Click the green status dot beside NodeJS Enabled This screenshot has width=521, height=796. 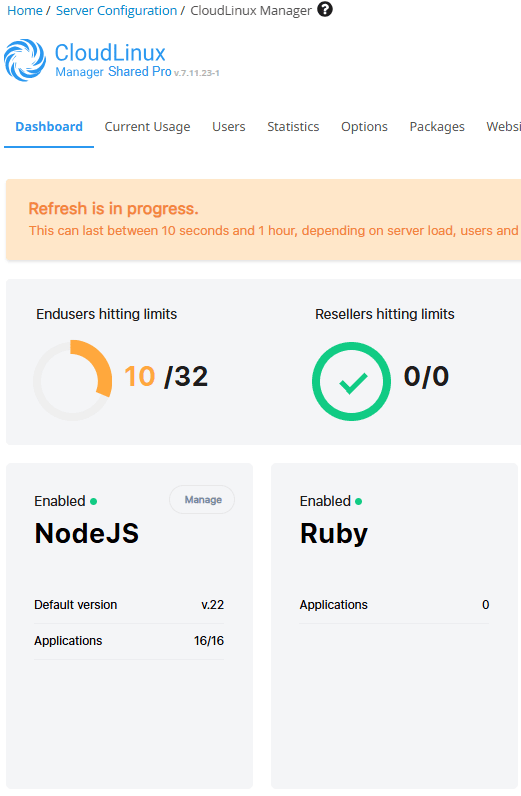[x=93, y=502]
